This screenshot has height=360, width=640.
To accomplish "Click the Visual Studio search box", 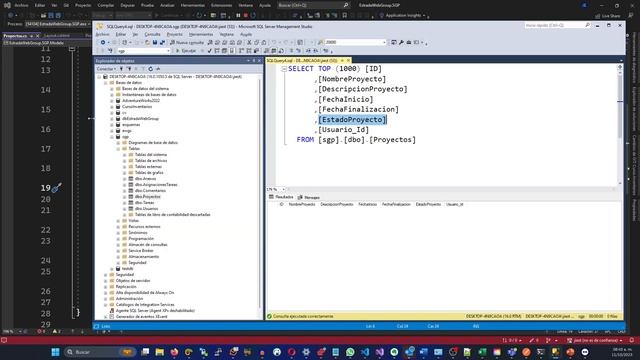I will (x=313, y=5).
